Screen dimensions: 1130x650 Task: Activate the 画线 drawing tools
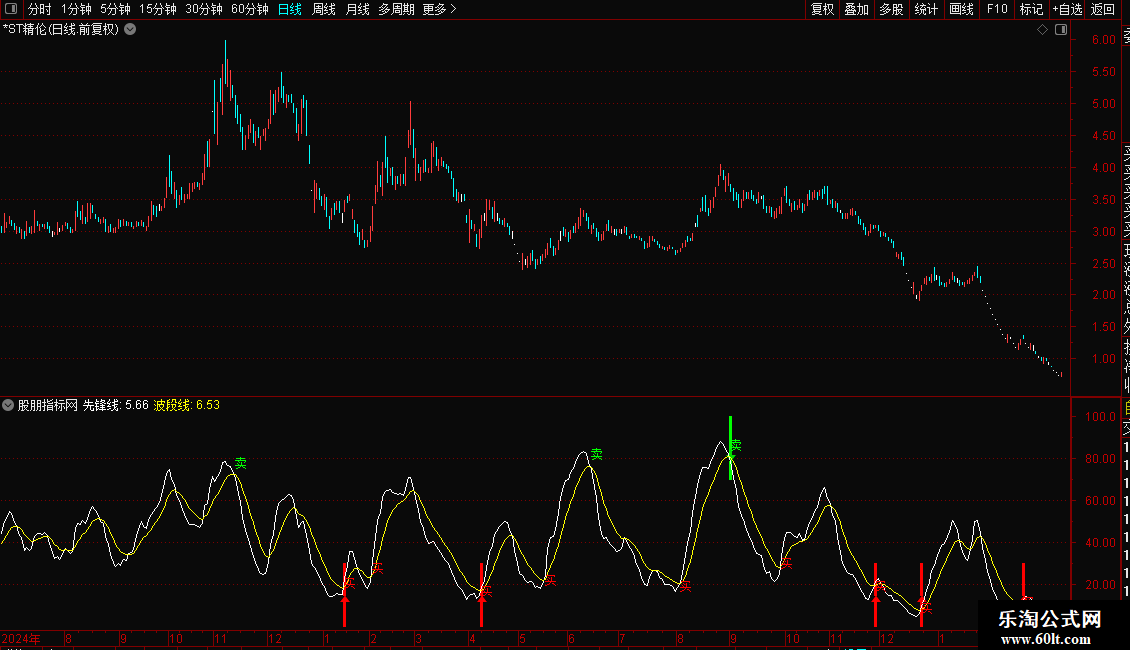961,9
